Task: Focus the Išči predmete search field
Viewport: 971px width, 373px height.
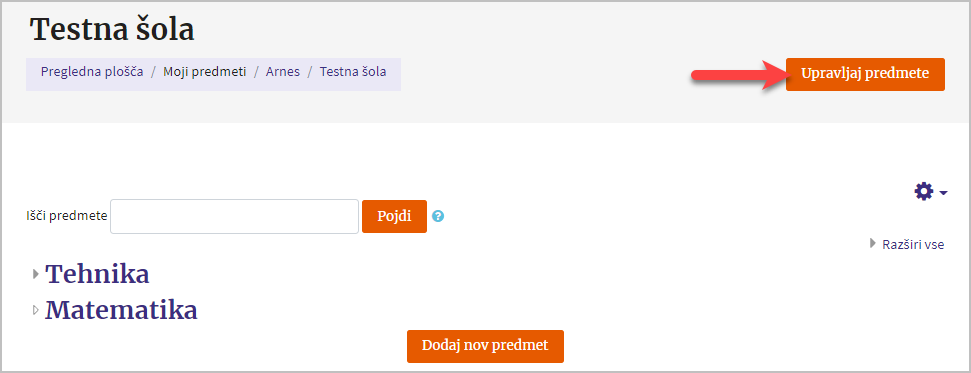Action: point(235,216)
